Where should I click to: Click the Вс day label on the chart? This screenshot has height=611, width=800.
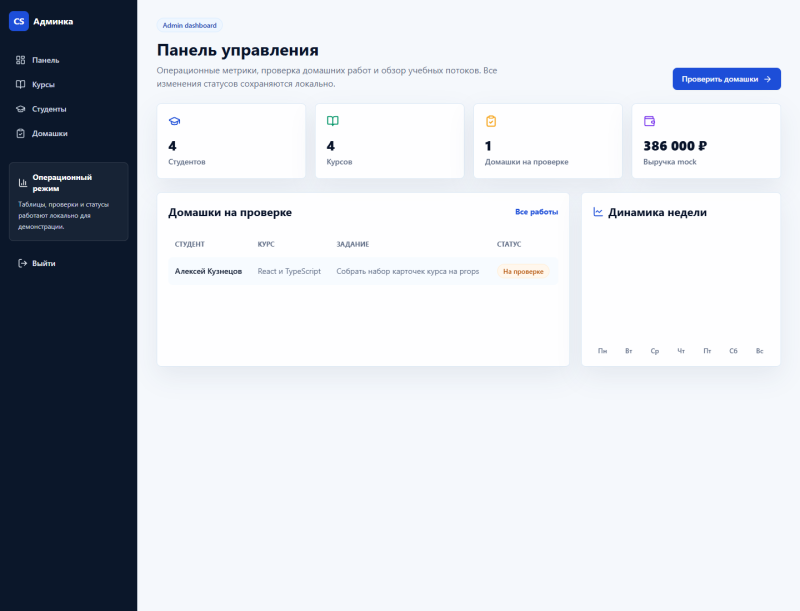pyautogui.click(x=759, y=351)
